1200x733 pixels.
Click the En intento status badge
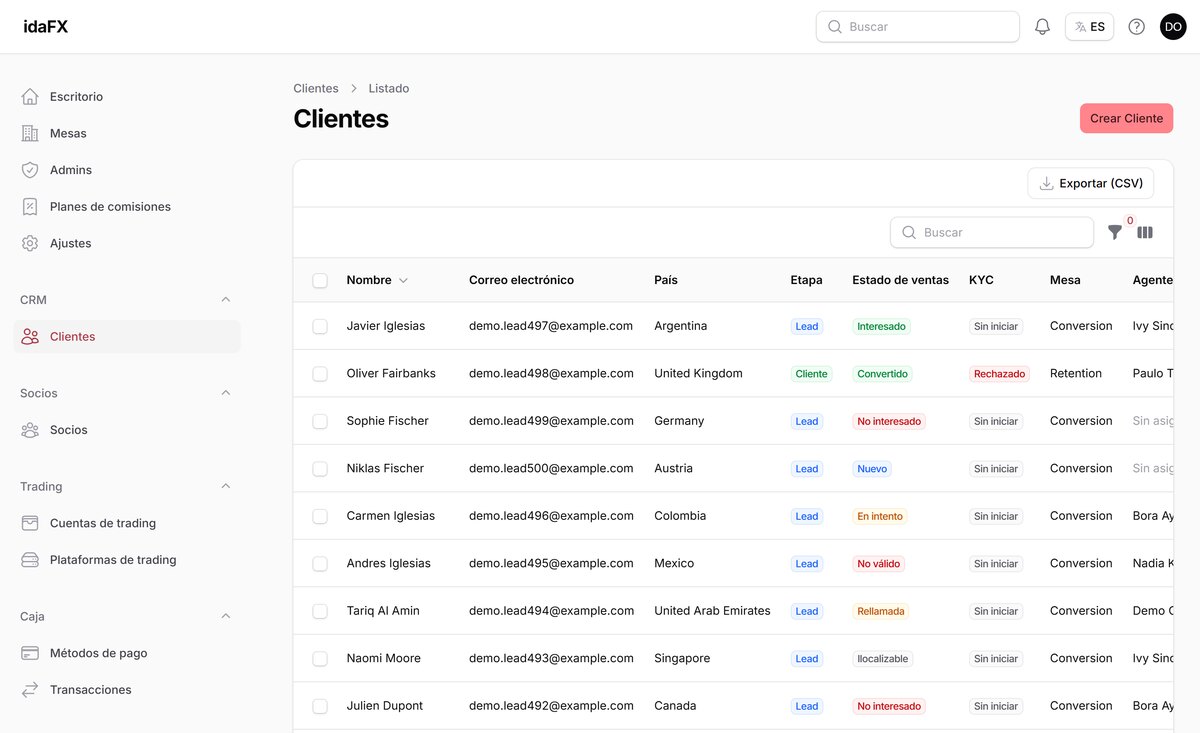click(880, 516)
